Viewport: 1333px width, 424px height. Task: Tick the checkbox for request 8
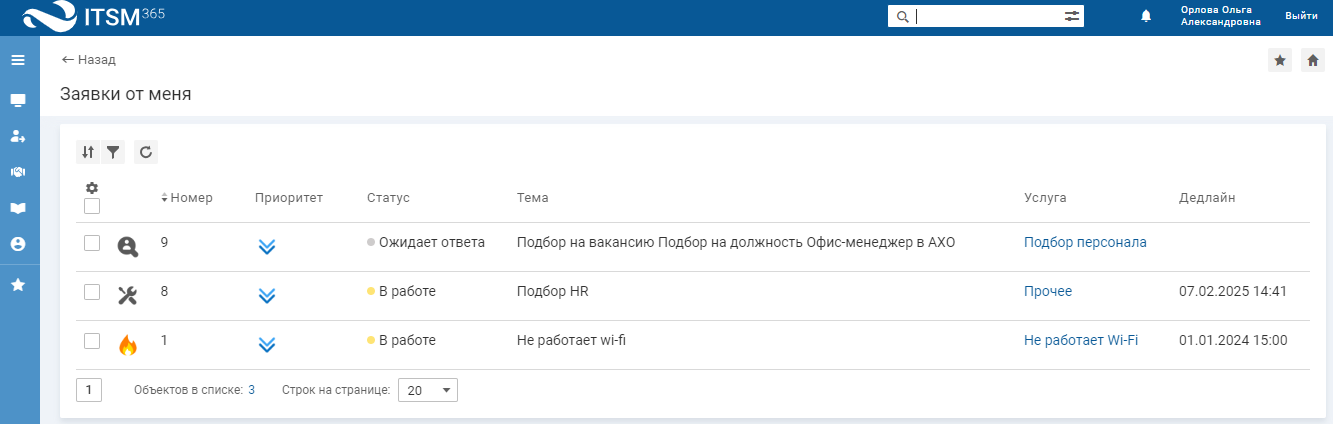click(92, 292)
